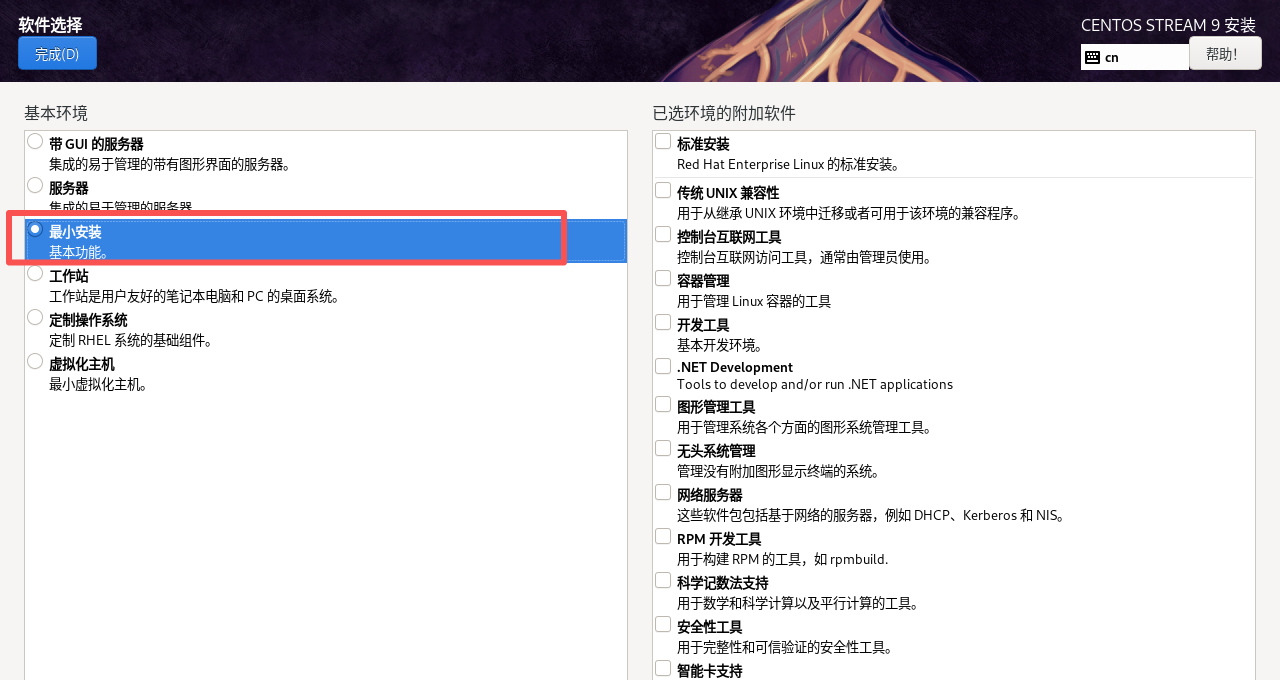Enable "开发工具" software group
The width and height of the screenshot is (1280, 680).
point(662,321)
